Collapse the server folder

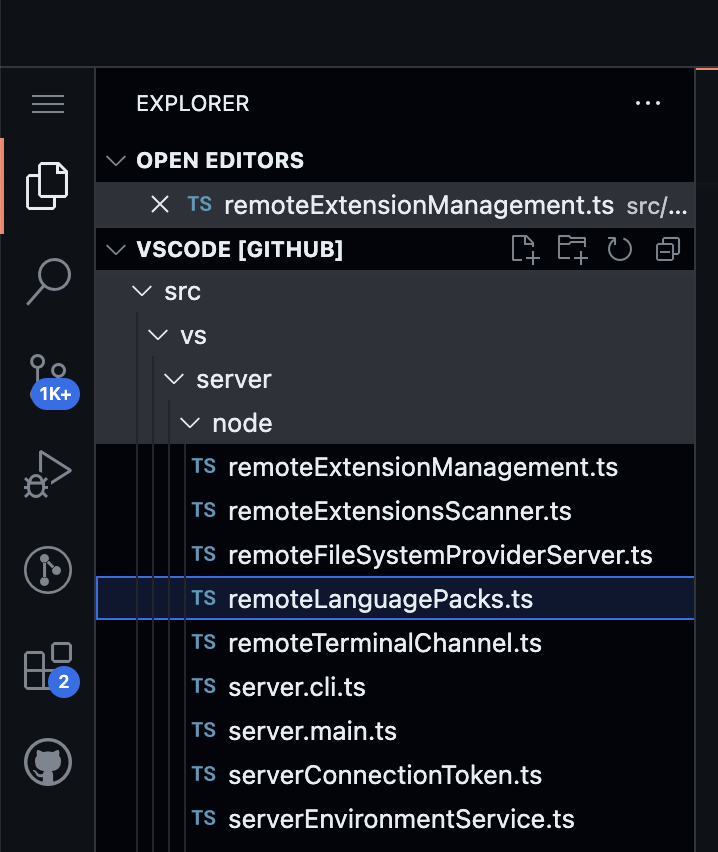click(x=174, y=379)
